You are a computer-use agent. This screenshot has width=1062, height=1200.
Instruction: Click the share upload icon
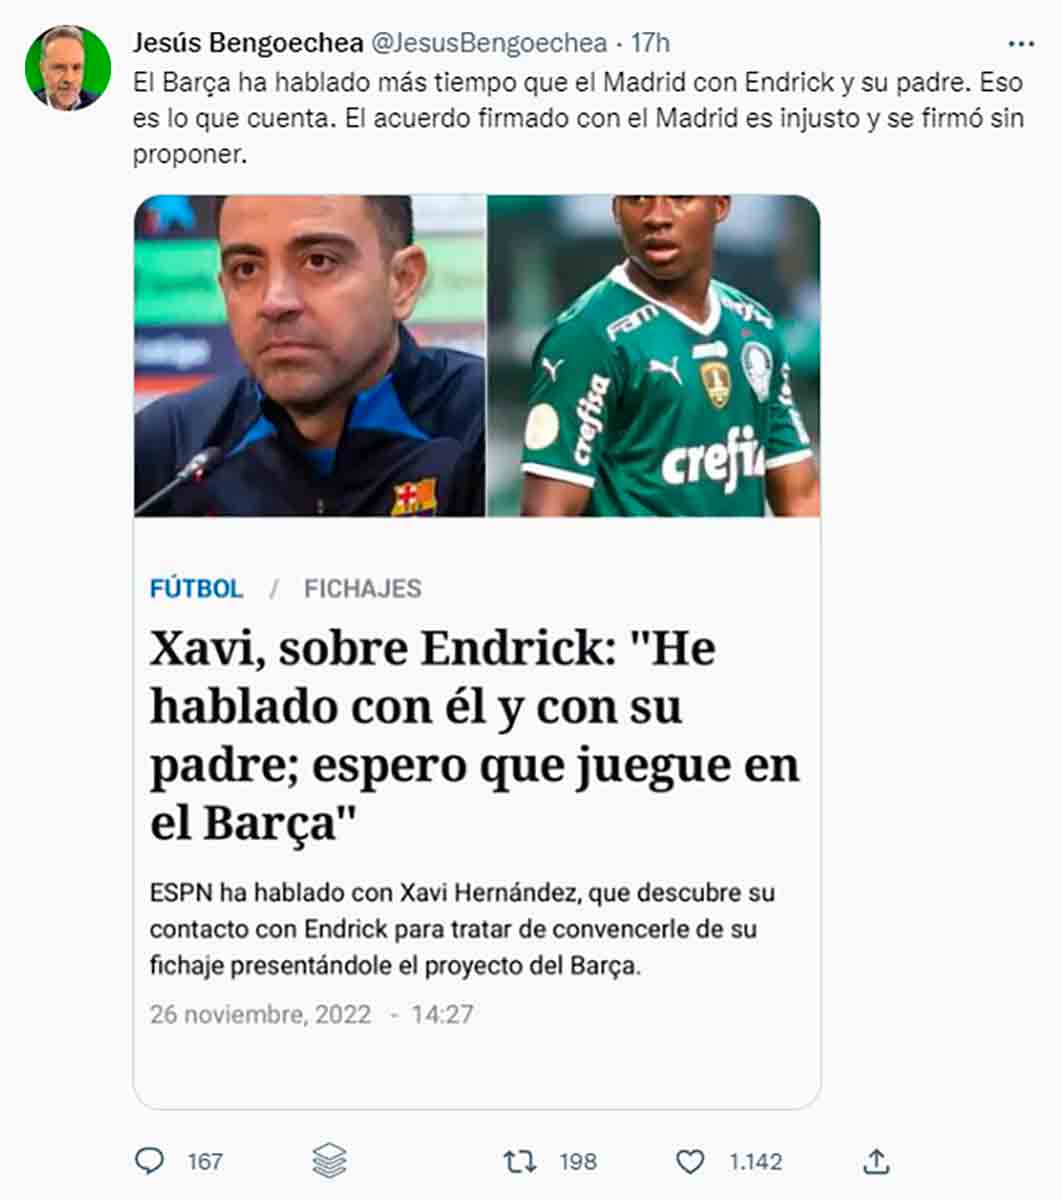(876, 1161)
